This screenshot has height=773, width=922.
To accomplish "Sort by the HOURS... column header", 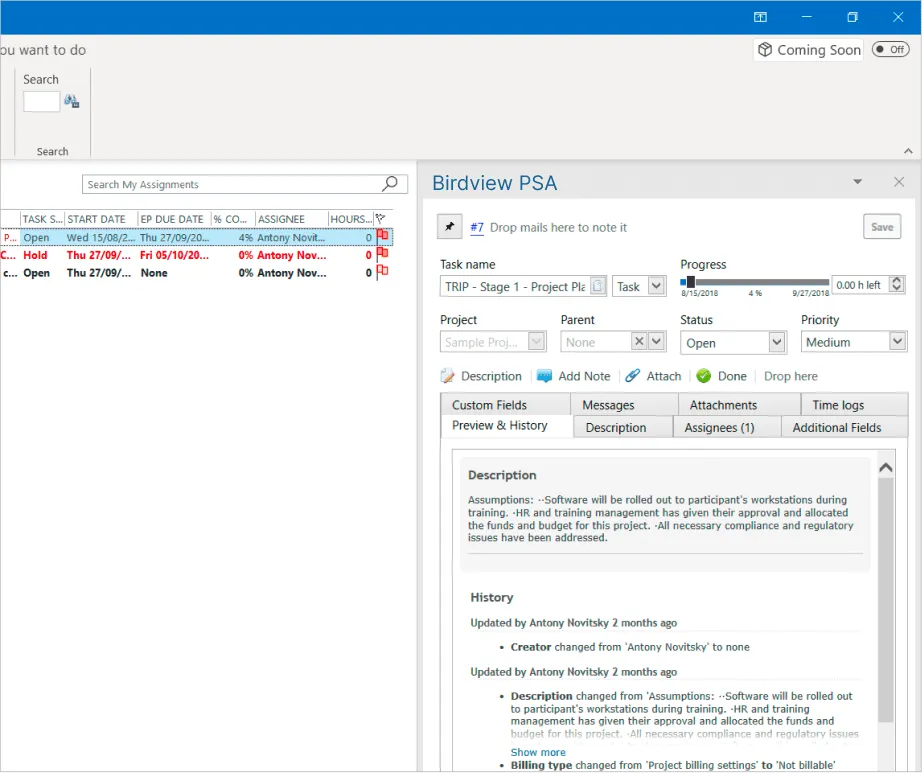I will [x=351, y=219].
